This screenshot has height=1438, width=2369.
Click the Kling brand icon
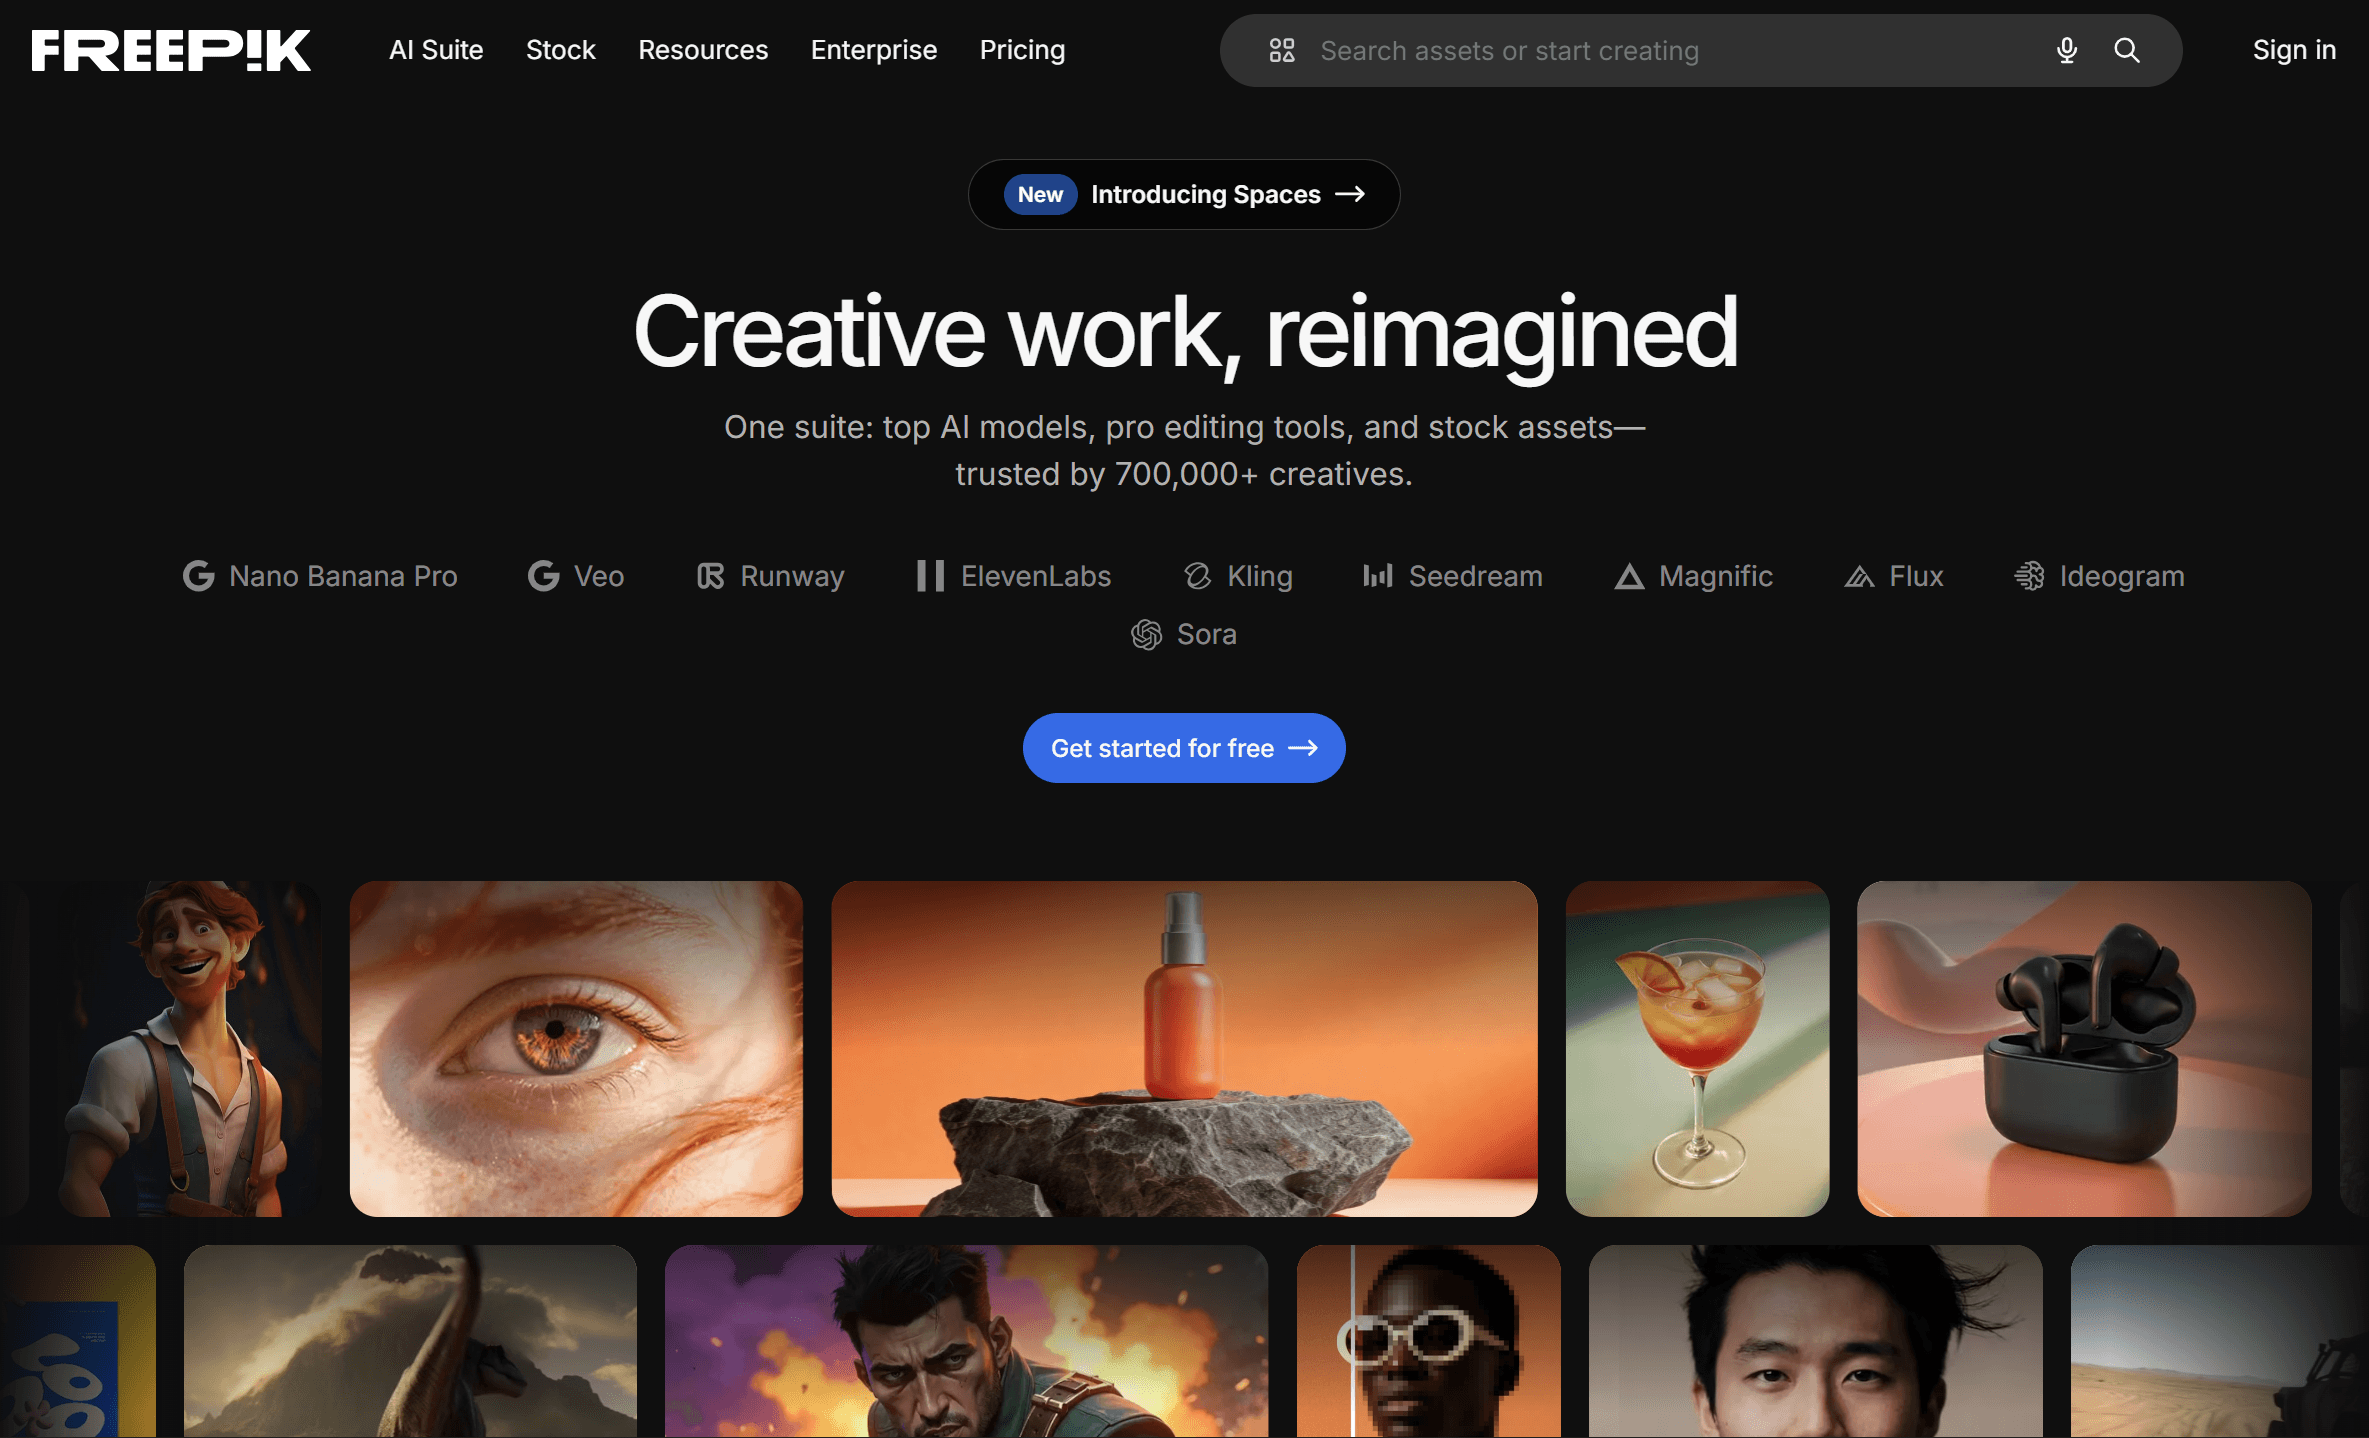coord(1197,576)
